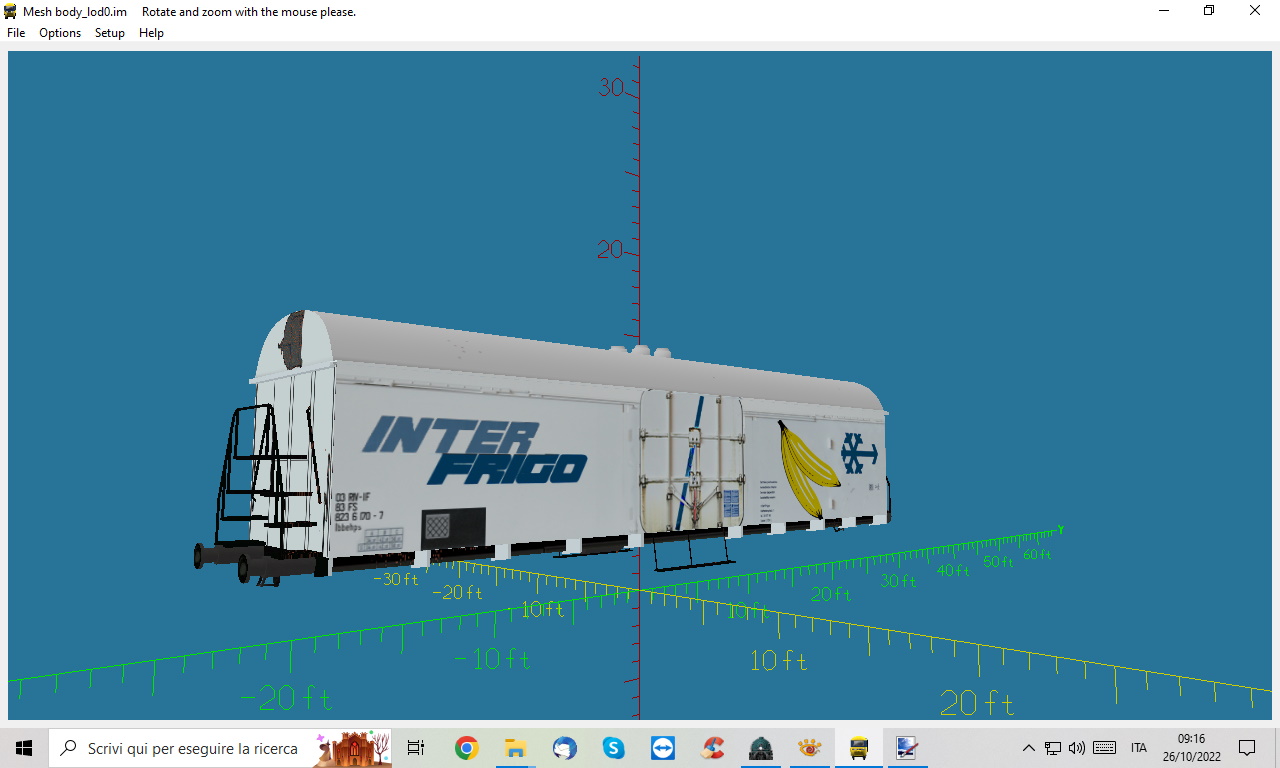Click the taskbar search box
Image resolution: width=1280 pixels, height=768 pixels.
(220, 748)
